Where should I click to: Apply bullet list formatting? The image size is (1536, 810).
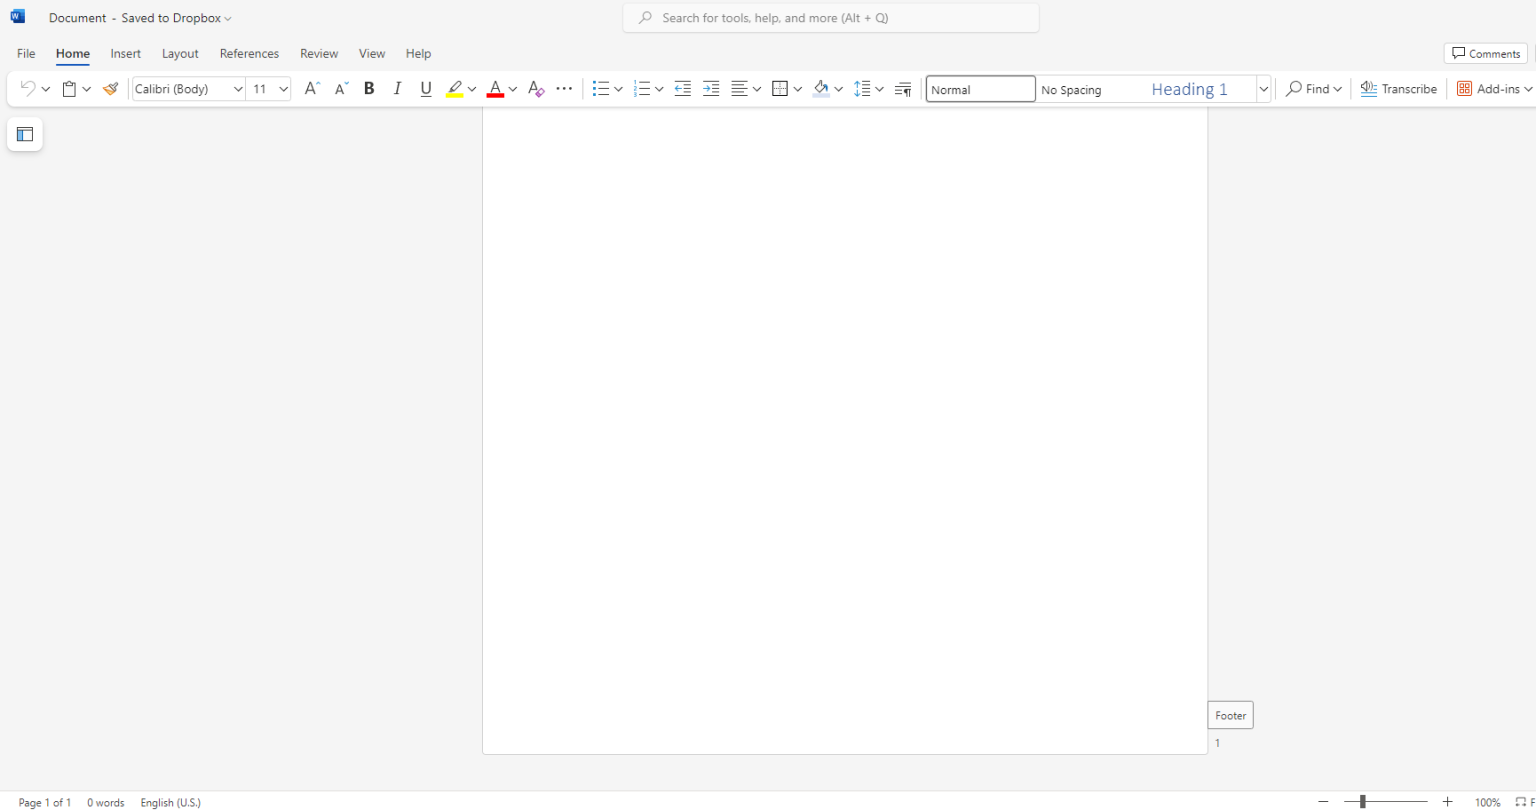pos(601,89)
